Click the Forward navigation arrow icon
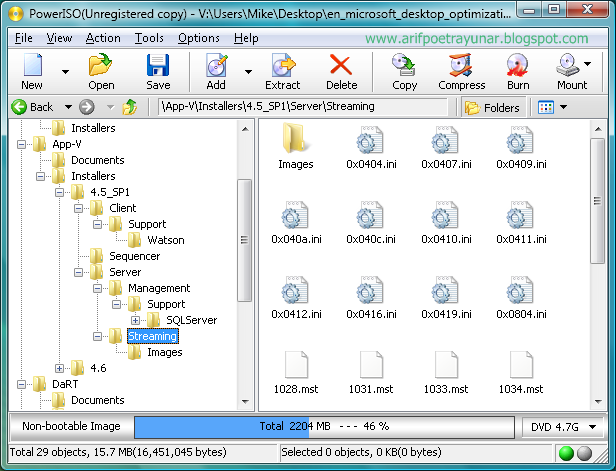Viewport: 616px width, 471px height. click(87, 107)
